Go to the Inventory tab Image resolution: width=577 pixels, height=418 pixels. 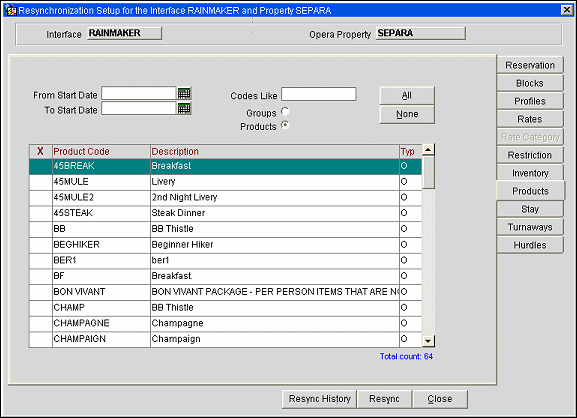[530, 173]
